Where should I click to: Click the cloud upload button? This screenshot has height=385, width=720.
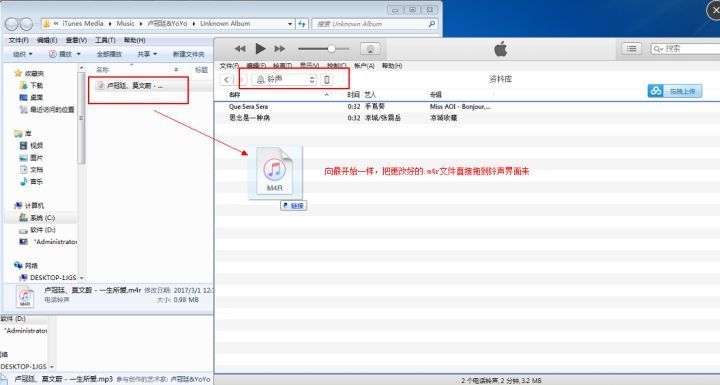675,91
